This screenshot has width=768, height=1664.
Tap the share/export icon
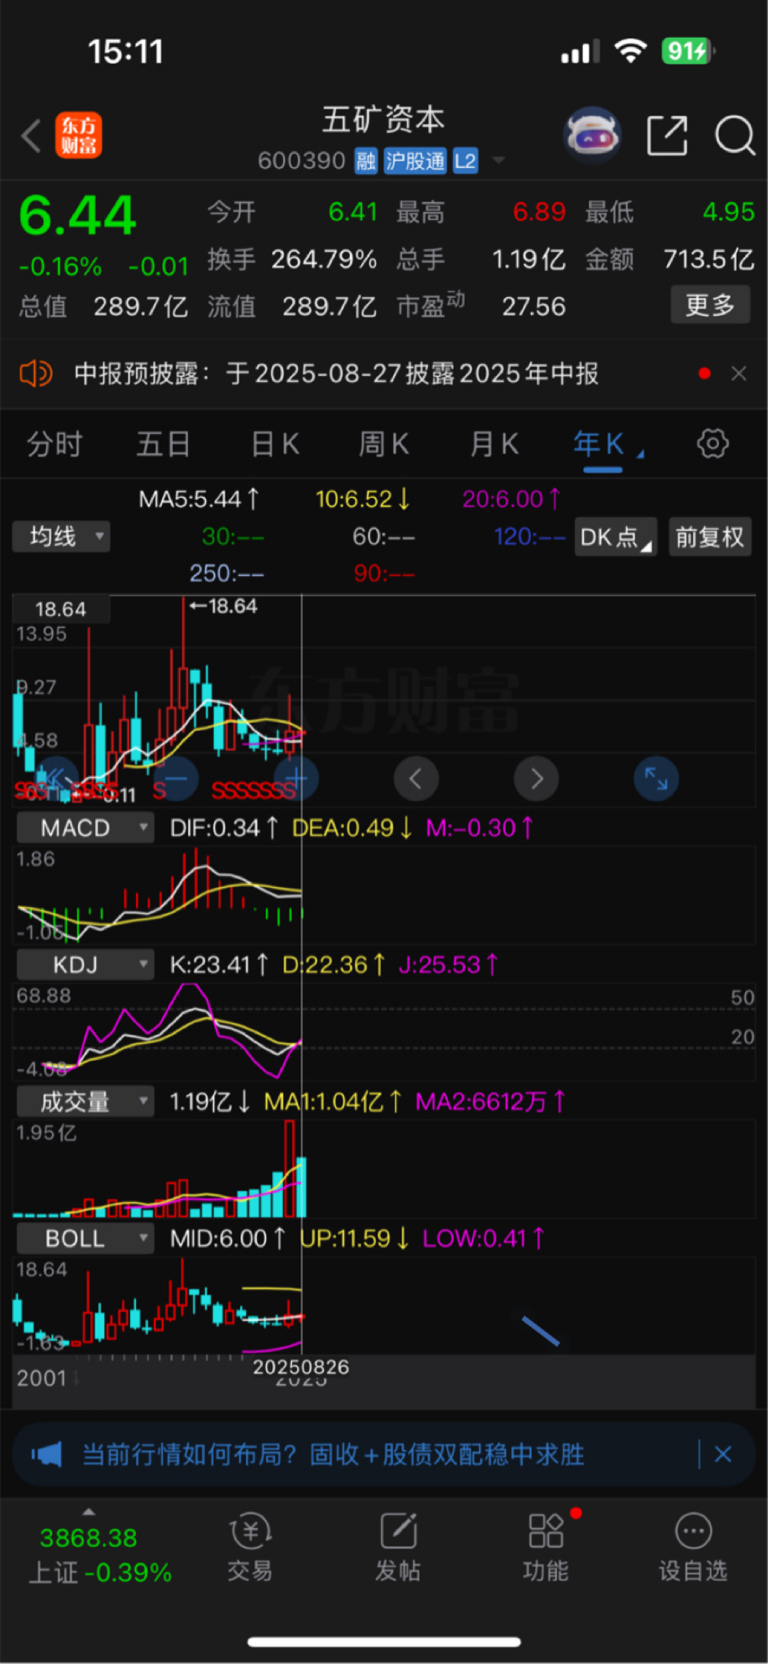click(667, 135)
